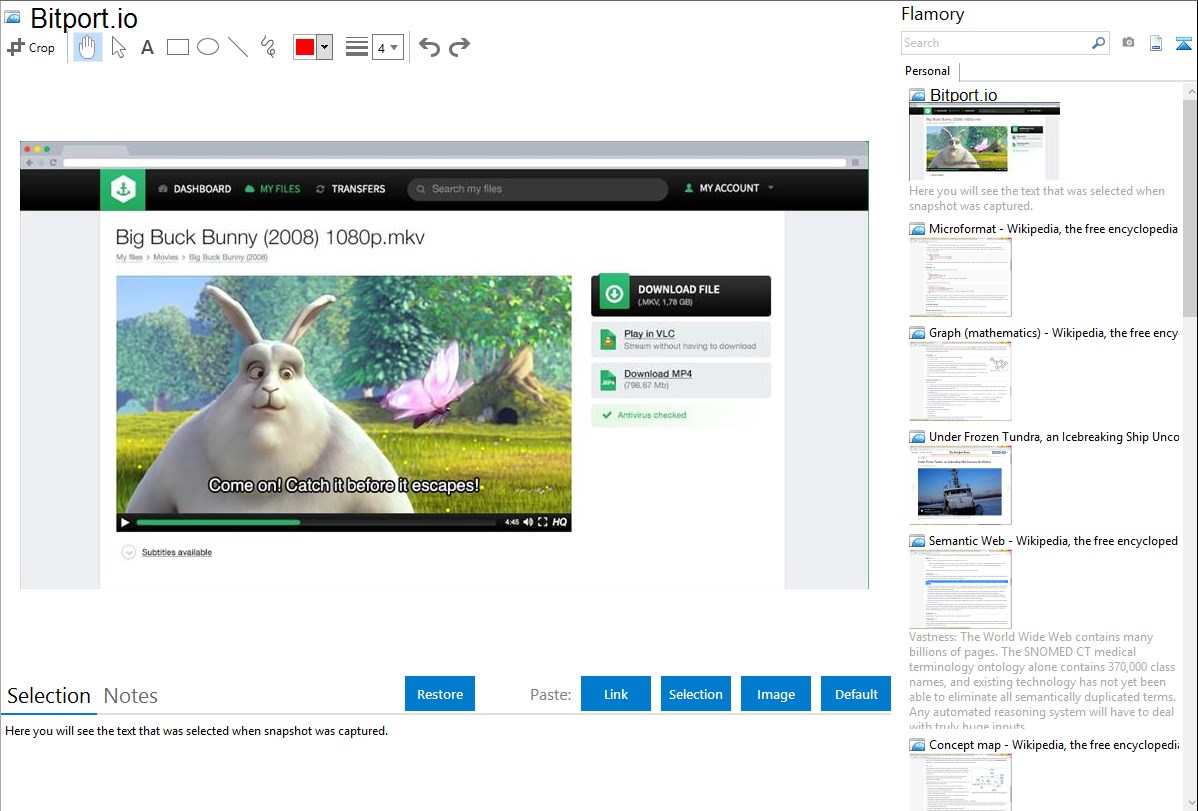Expand the Subtitles available section
This screenshot has width=1198, height=811.
(128, 552)
